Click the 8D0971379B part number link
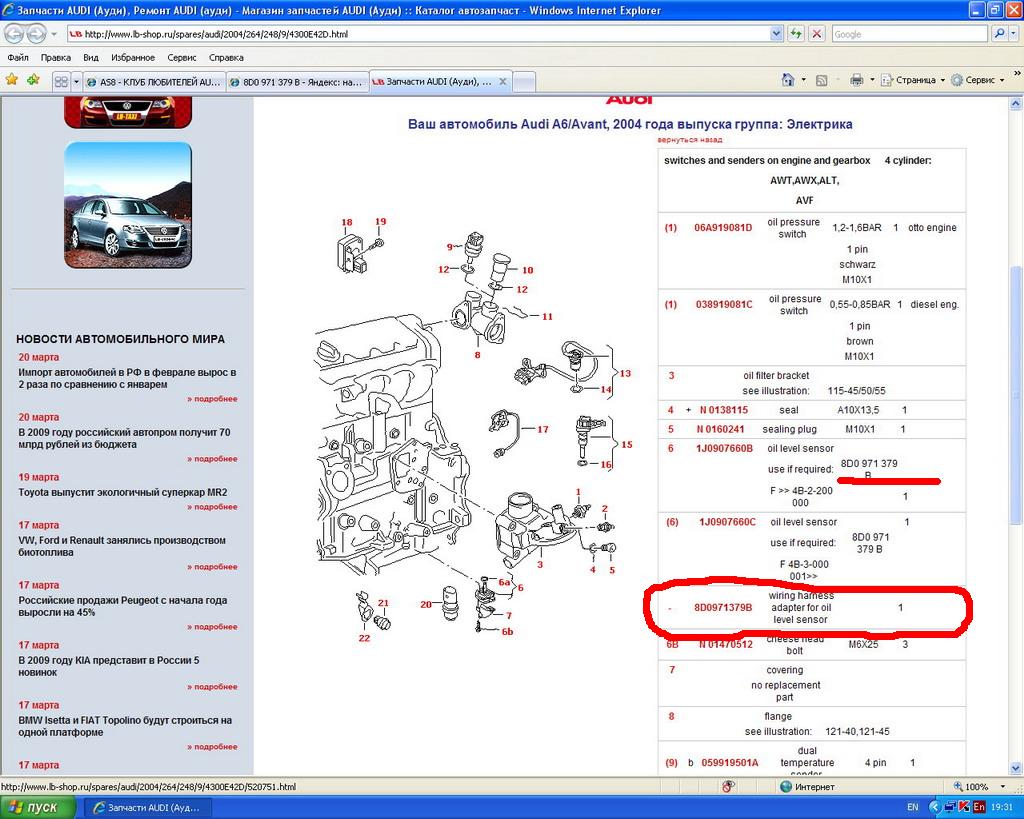 coord(722,607)
